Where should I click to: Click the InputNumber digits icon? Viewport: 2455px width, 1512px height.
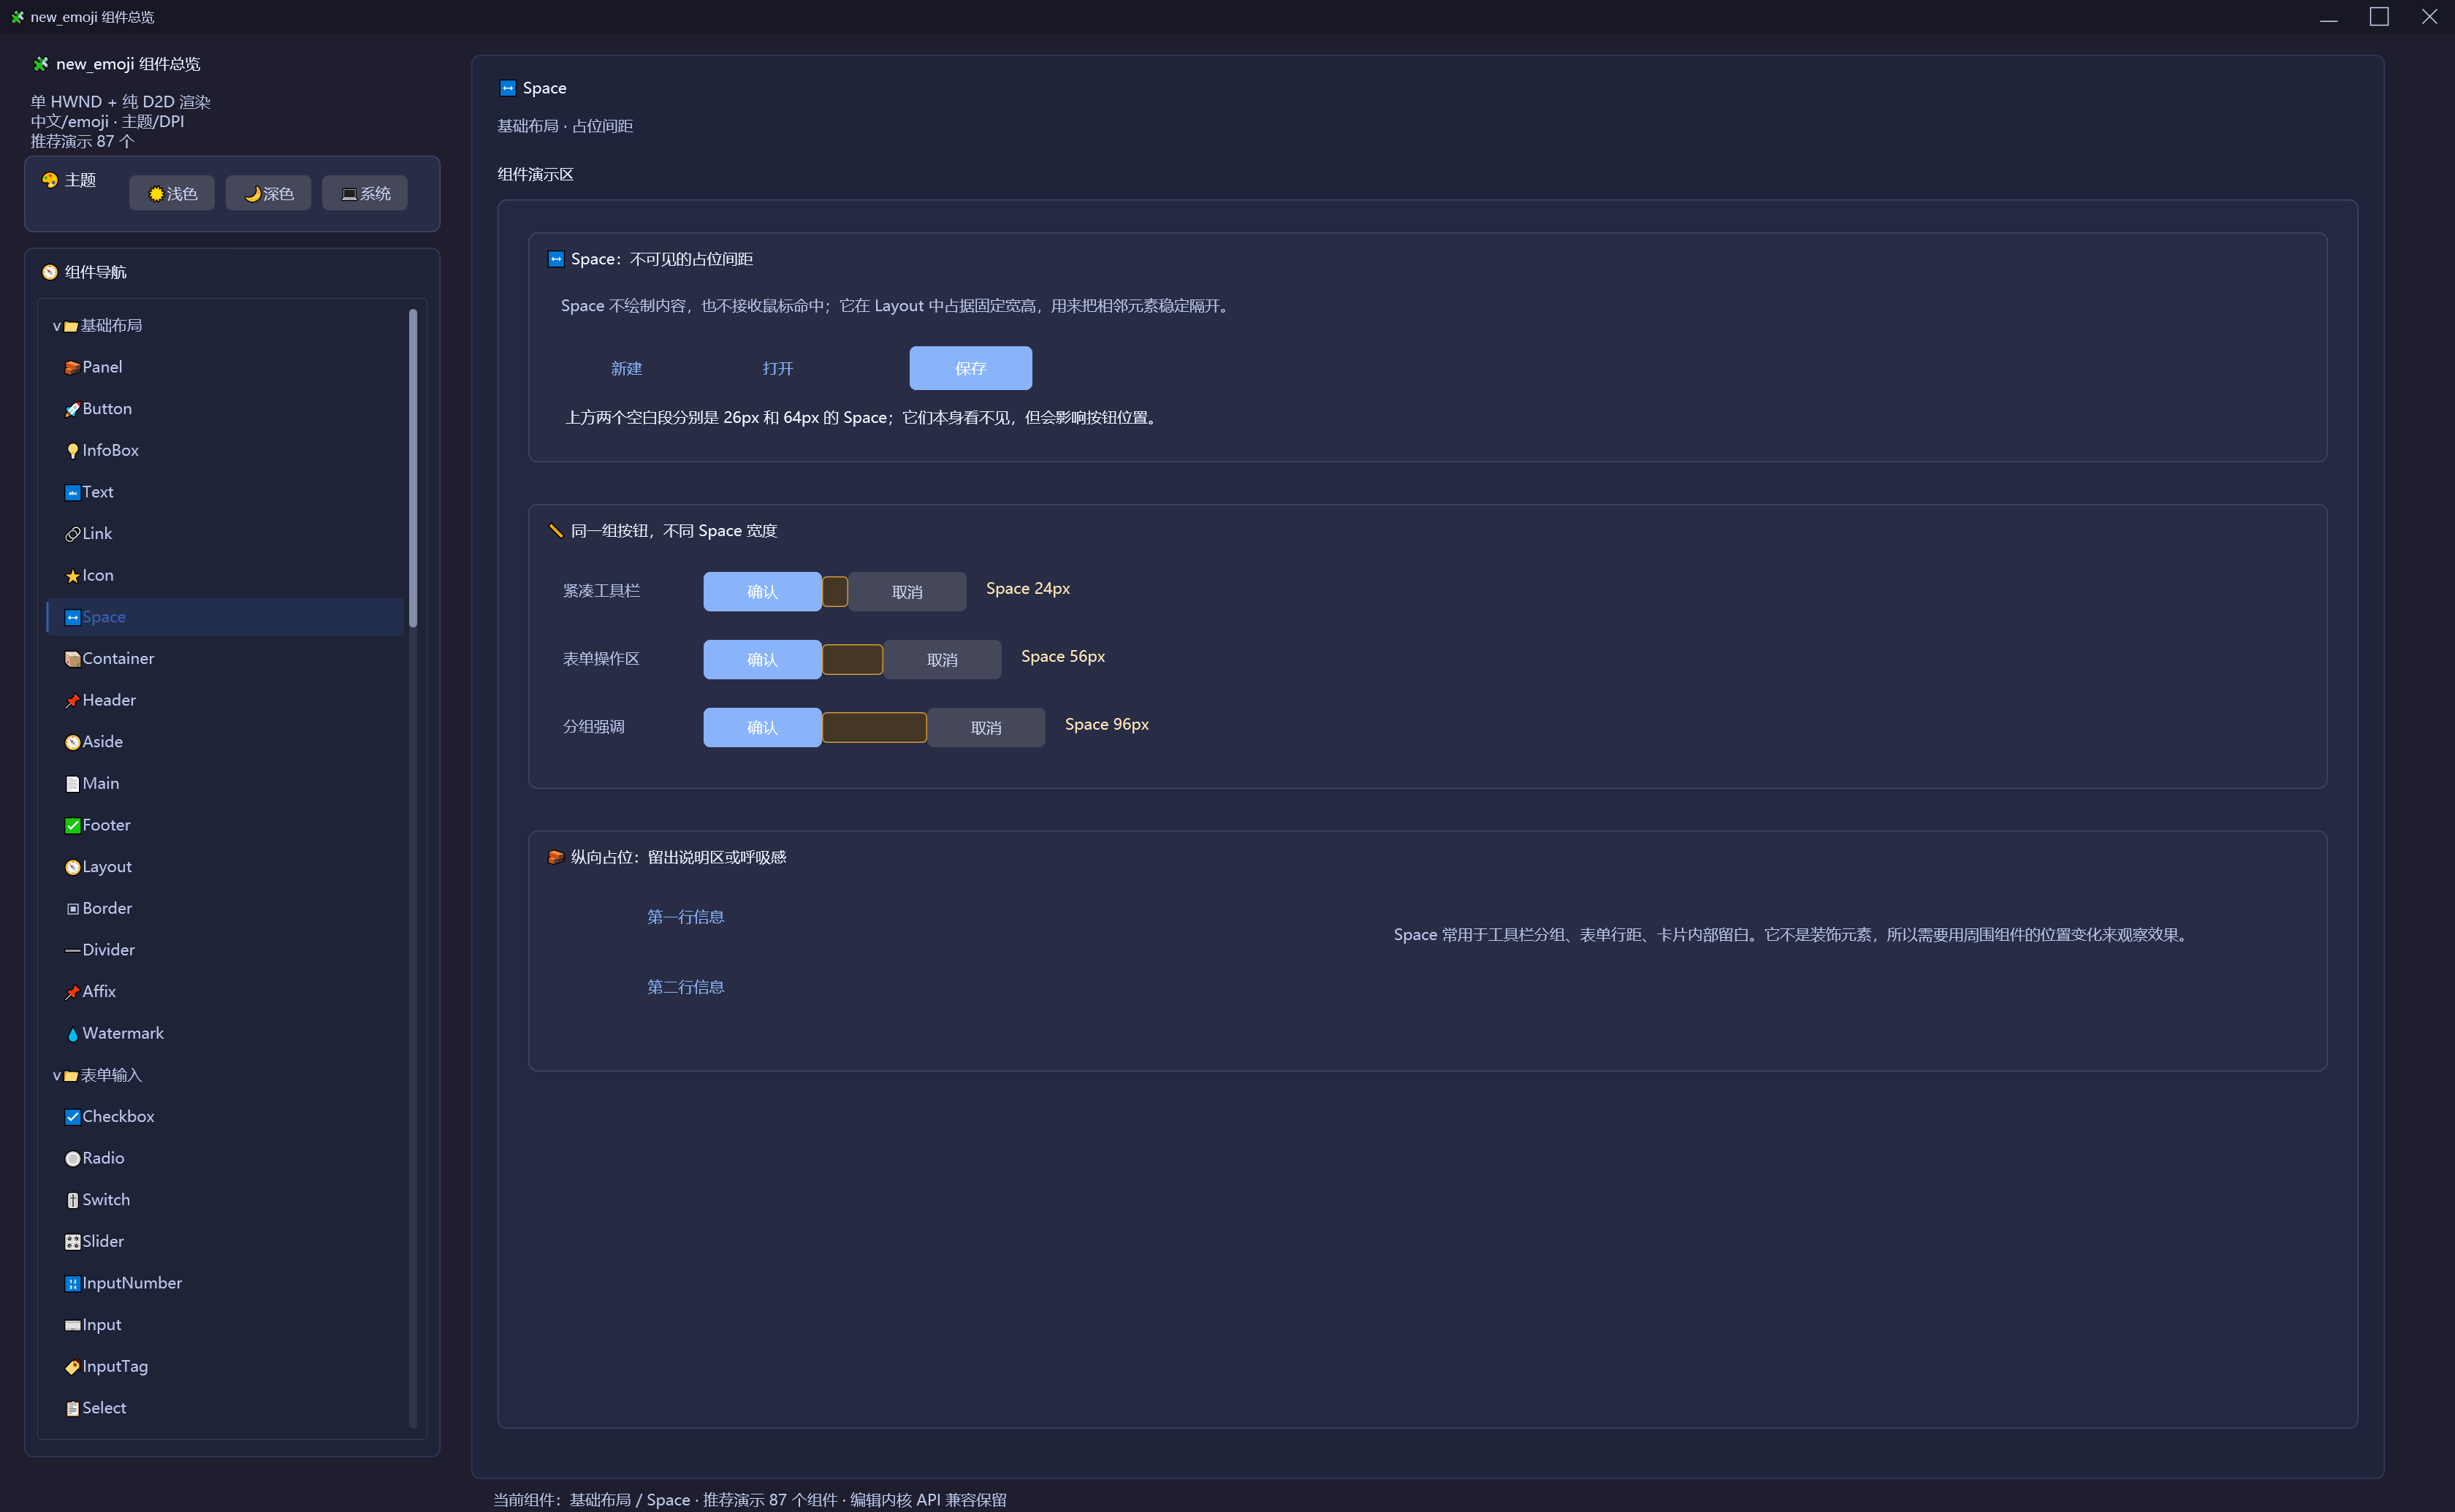point(72,1284)
